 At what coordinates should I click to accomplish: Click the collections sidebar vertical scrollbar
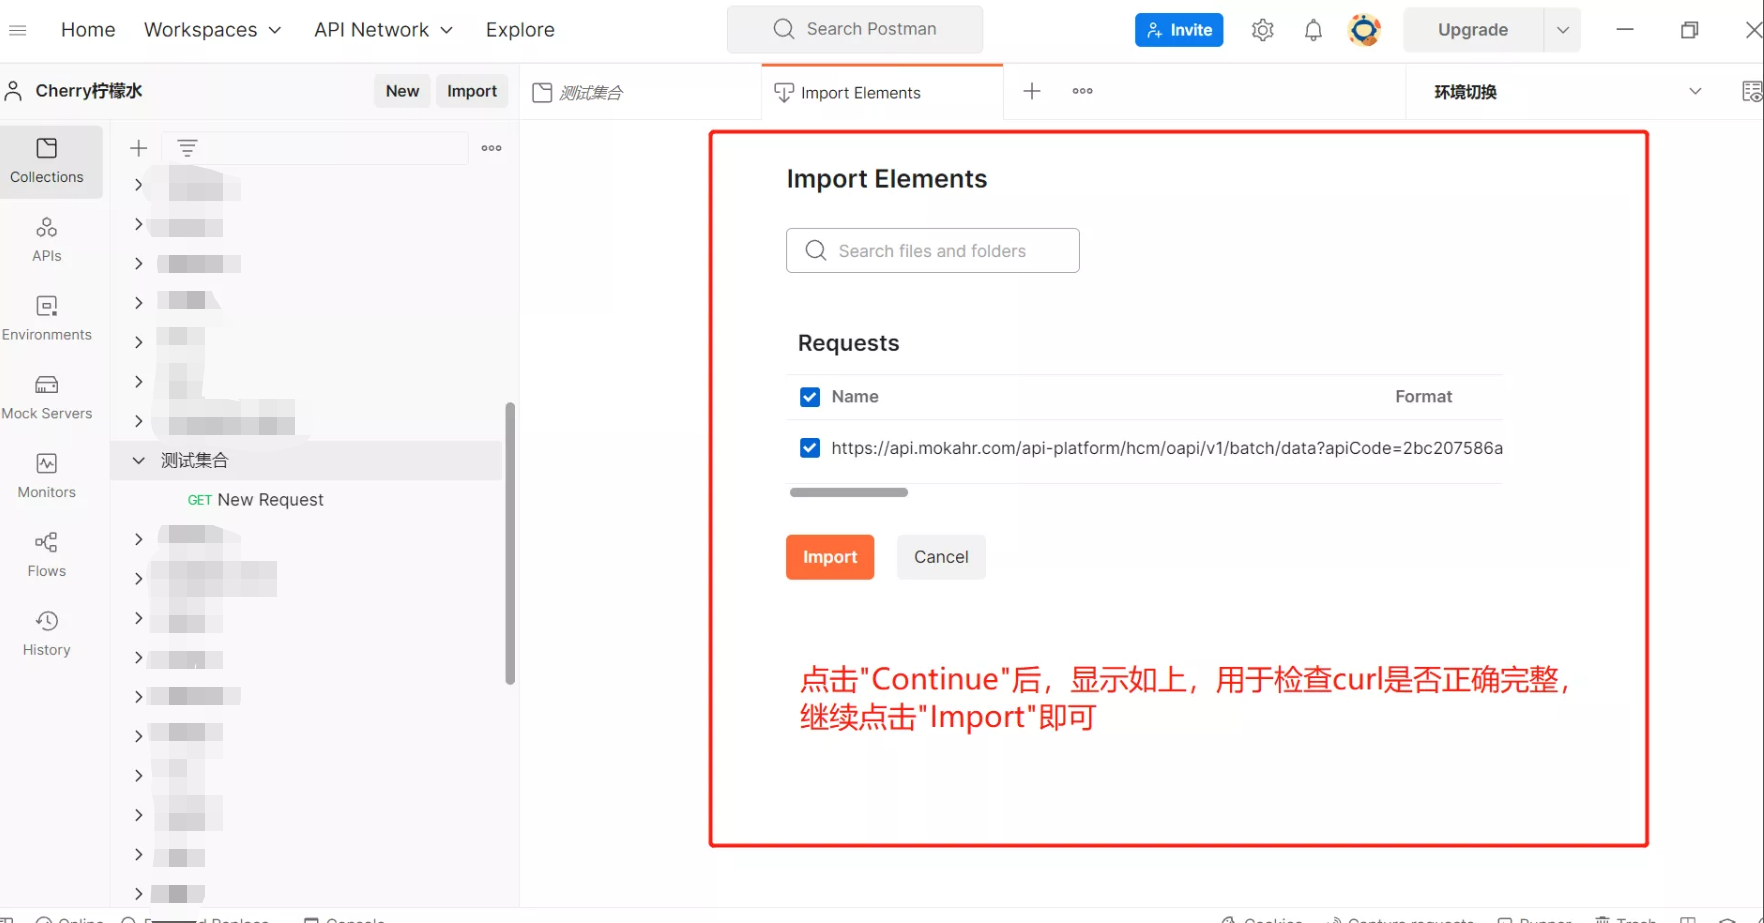[510, 543]
